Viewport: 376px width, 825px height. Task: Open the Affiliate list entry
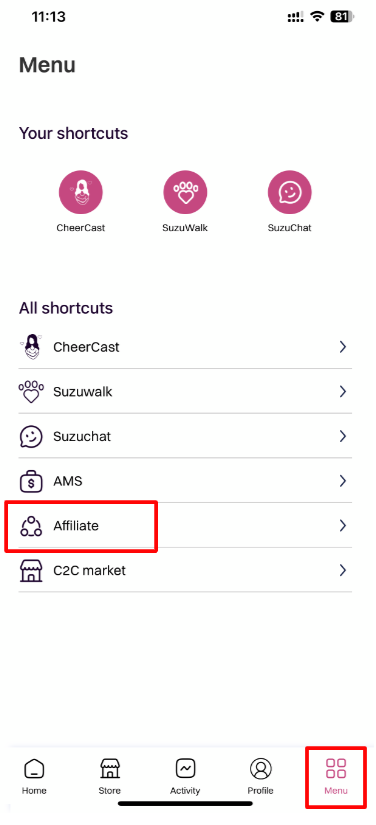[185, 526]
